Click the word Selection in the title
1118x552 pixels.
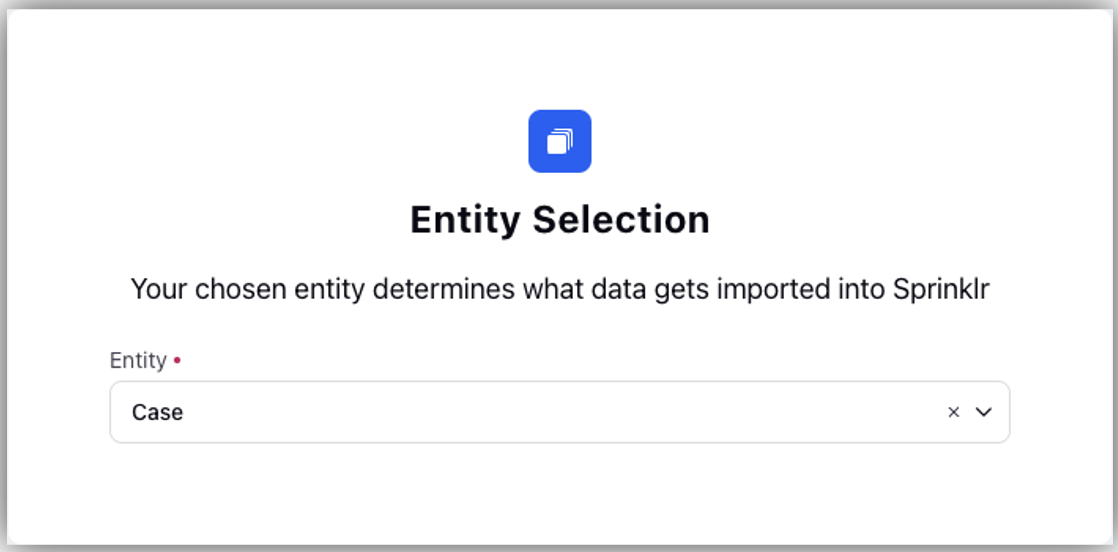621,220
